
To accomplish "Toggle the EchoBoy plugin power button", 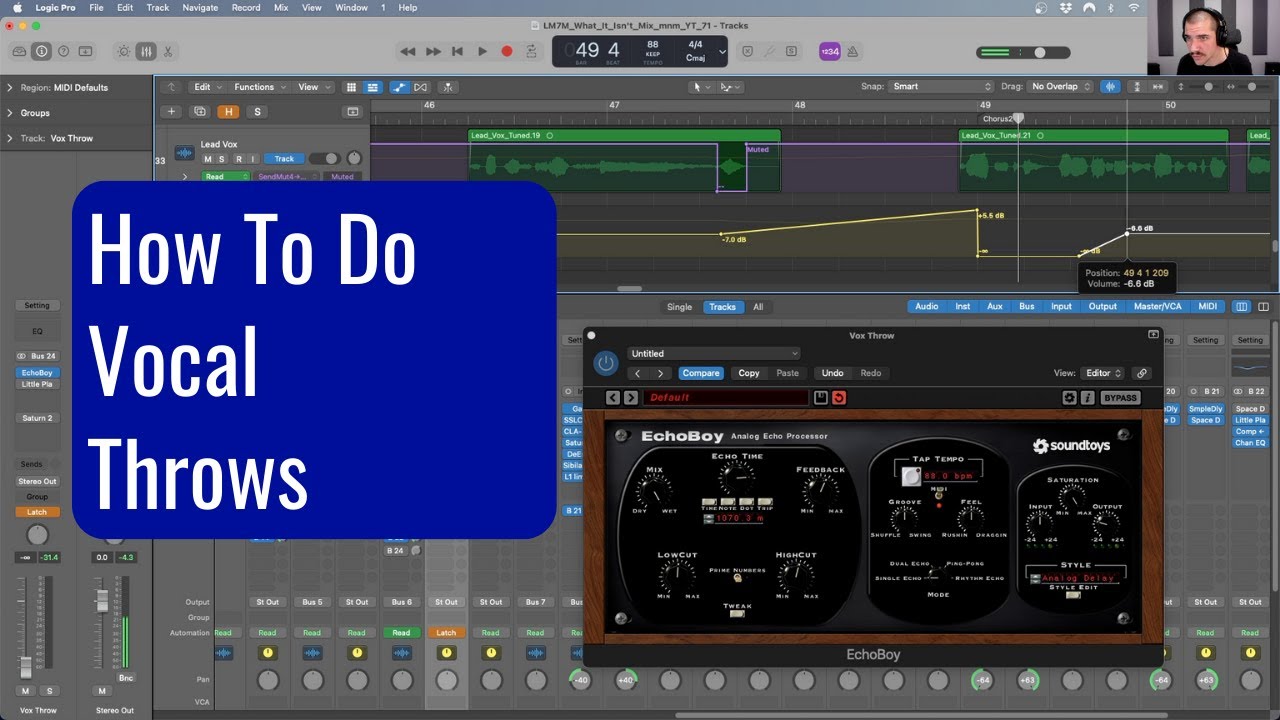I will click(x=606, y=363).
